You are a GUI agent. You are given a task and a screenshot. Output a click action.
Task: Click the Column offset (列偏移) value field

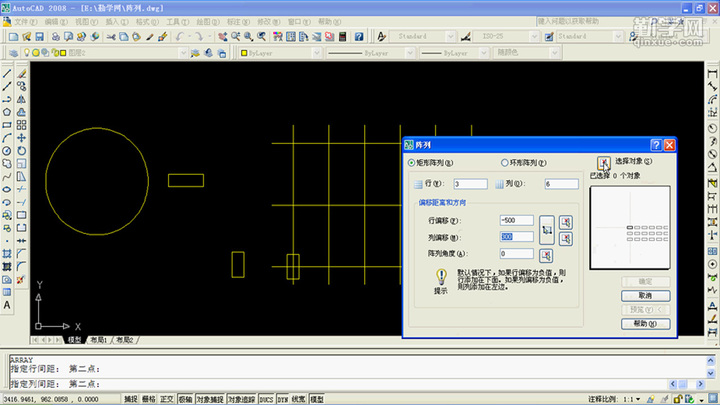click(517, 237)
